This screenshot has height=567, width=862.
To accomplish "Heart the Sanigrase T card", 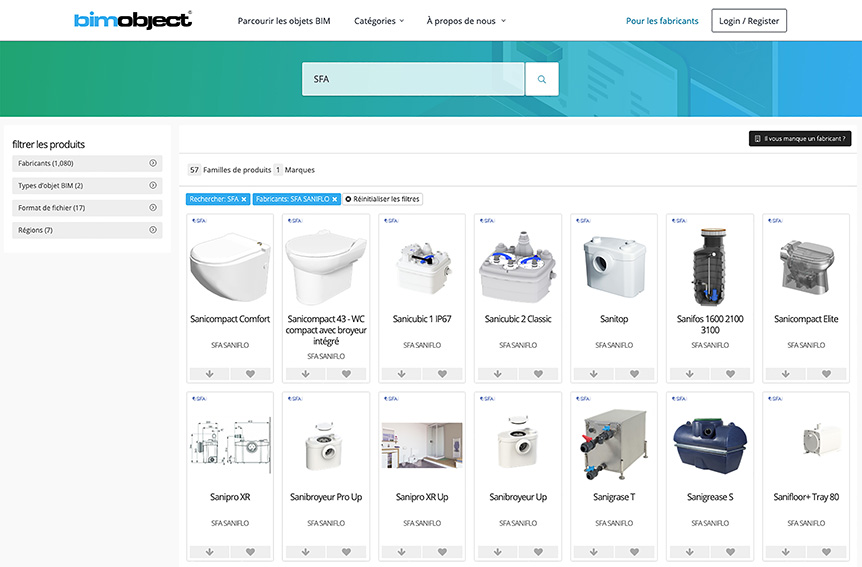I will 634,552.
